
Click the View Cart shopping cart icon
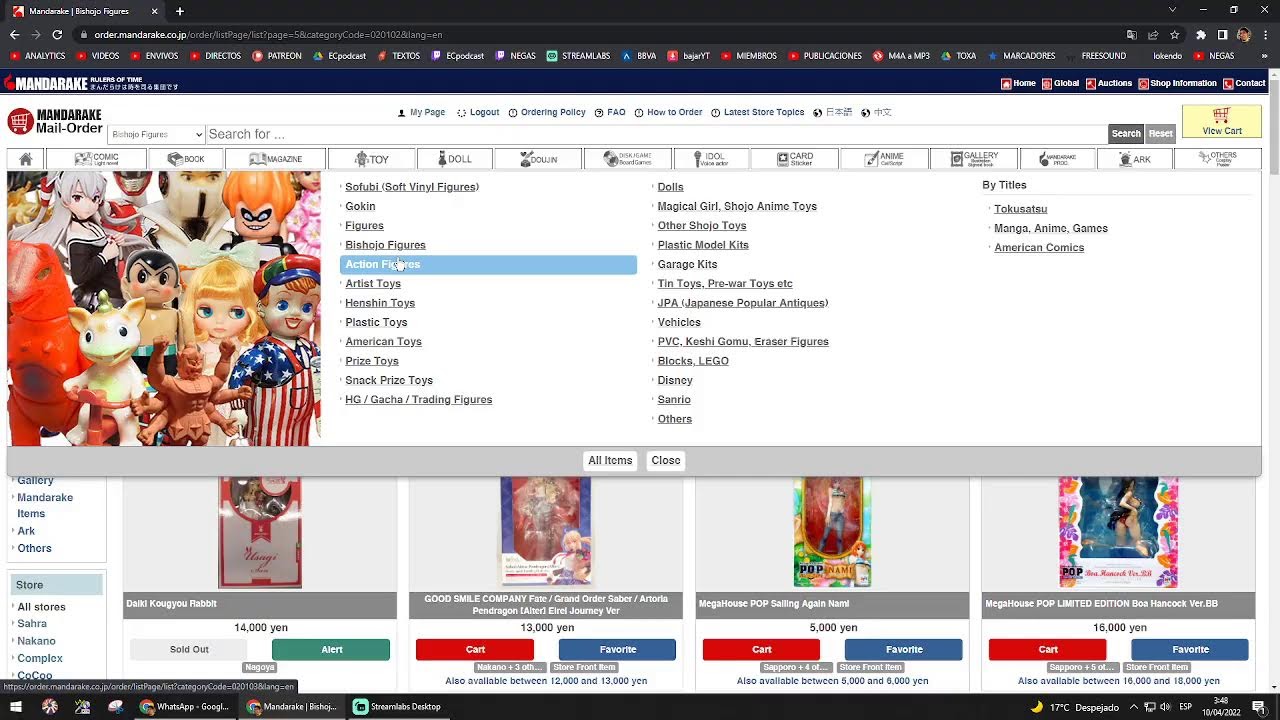click(x=1221, y=121)
